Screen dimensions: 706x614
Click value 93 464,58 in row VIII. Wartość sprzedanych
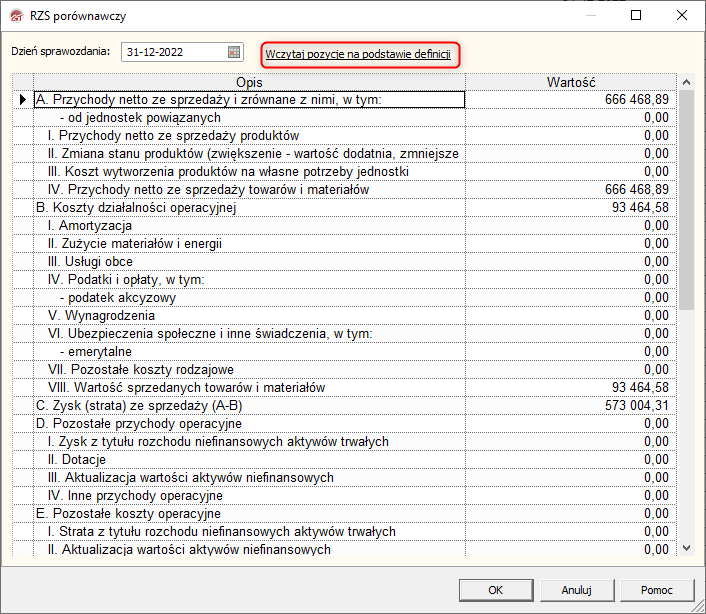640,388
